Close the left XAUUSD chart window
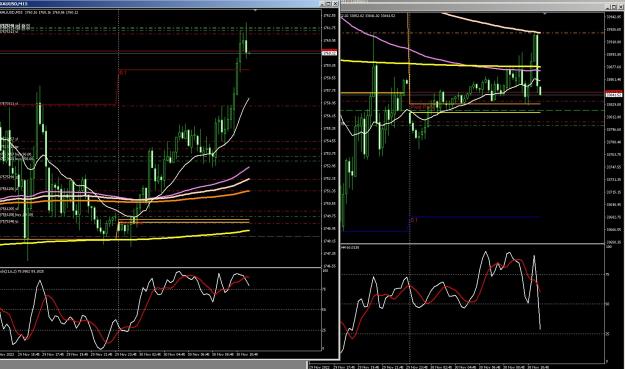The height and width of the screenshot is (369, 625). [335, 4]
